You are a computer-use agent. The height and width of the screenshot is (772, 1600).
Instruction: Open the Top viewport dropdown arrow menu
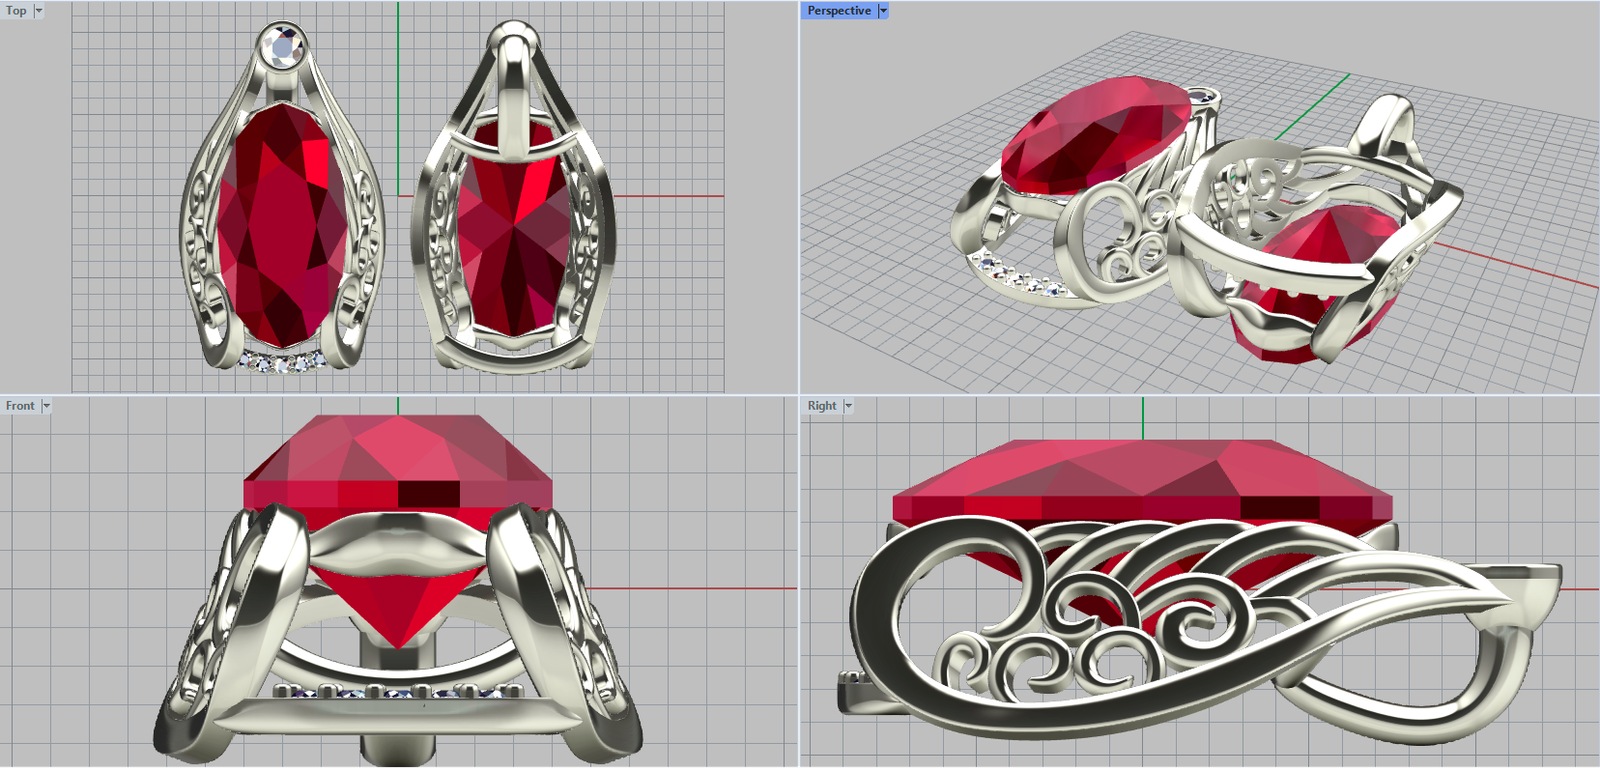point(39,11)
